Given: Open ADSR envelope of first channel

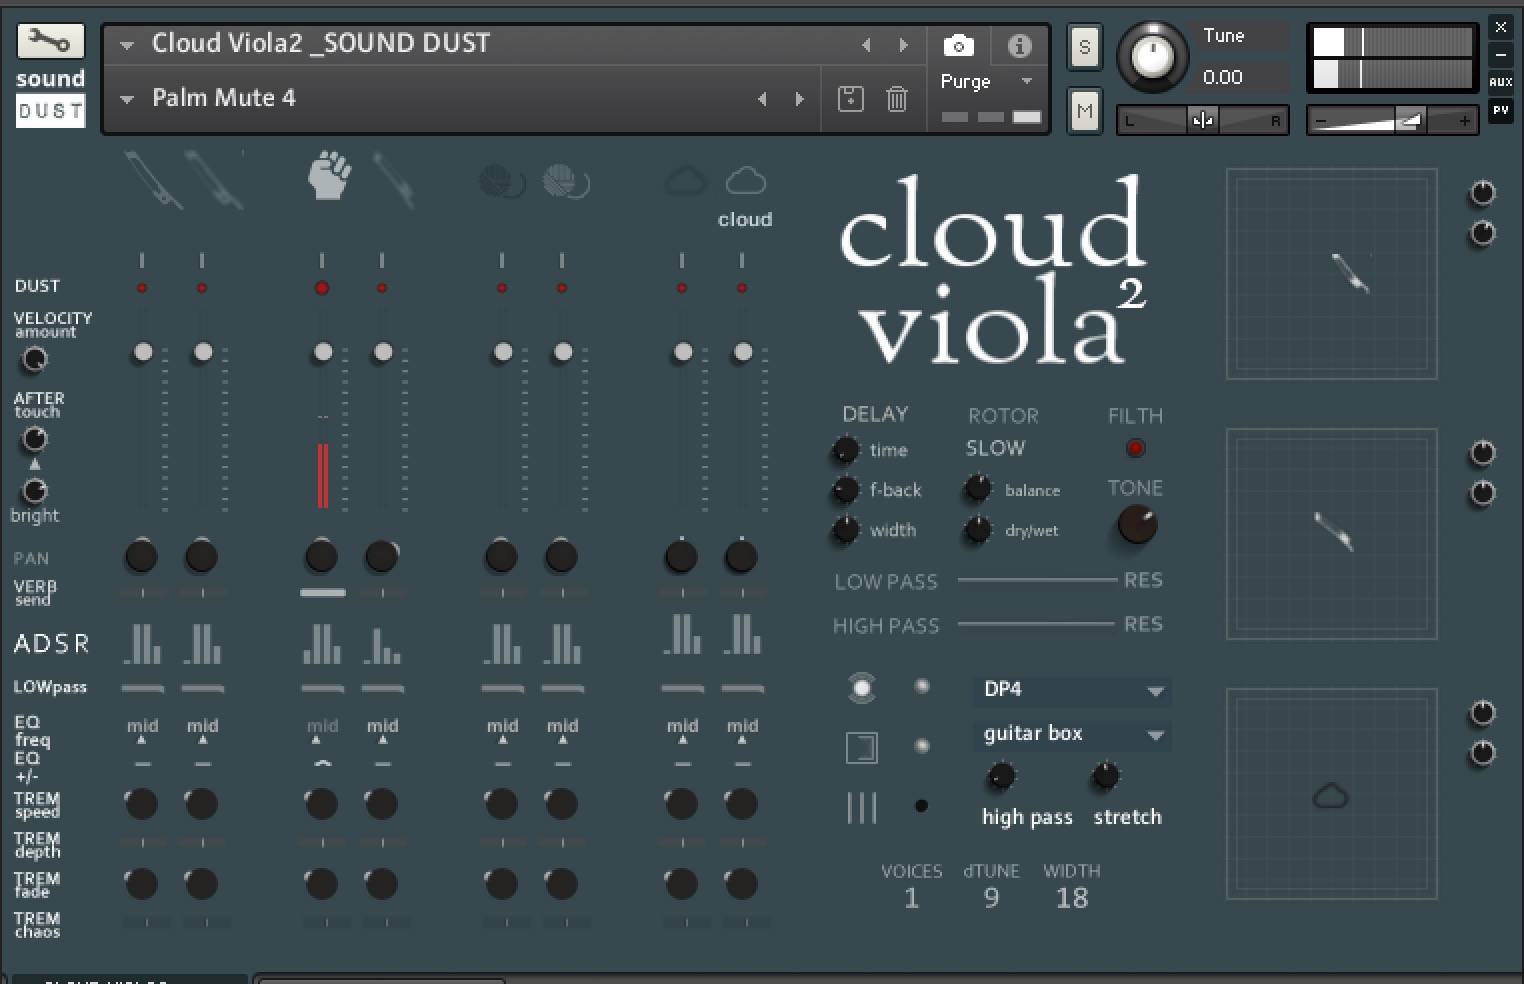Looking at the screenshot, I should coord(142,643).
